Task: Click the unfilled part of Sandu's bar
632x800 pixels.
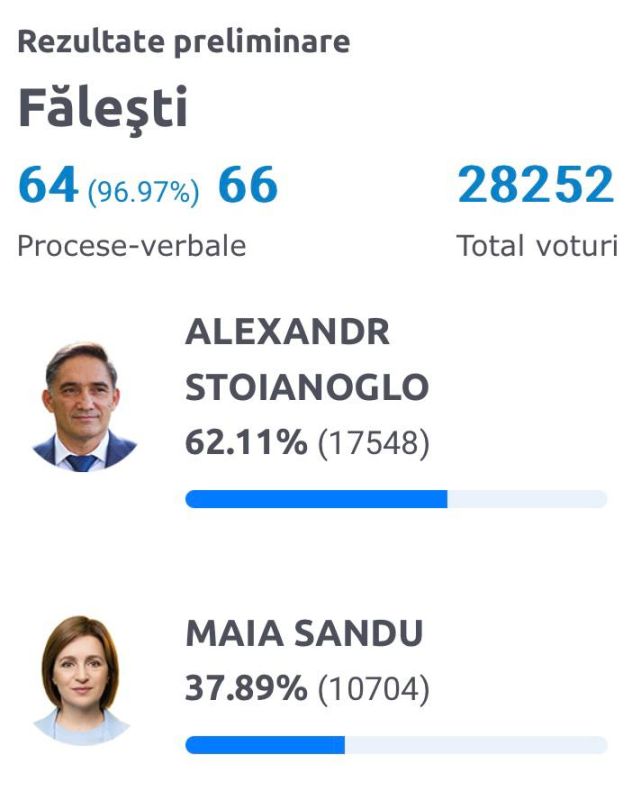Action: [x=476, y=745]
